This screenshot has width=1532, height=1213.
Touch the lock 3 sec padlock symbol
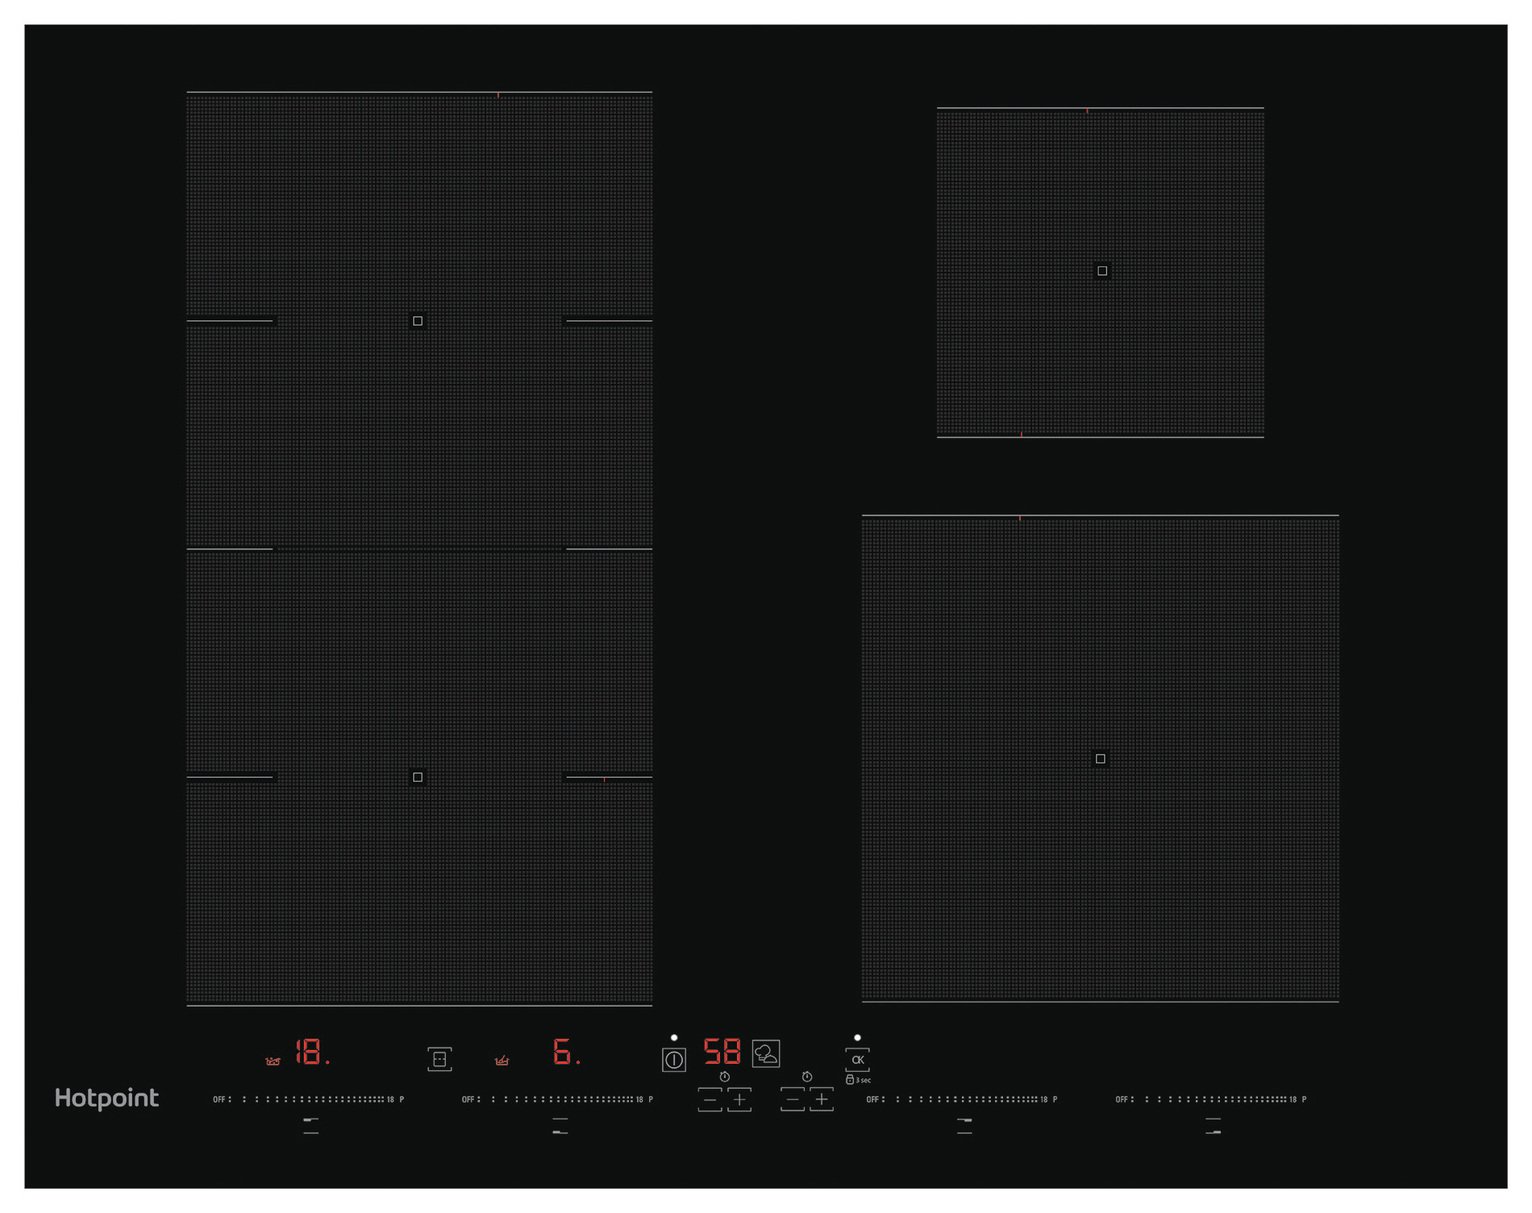pyautogui.click(x=850, y=1080)
